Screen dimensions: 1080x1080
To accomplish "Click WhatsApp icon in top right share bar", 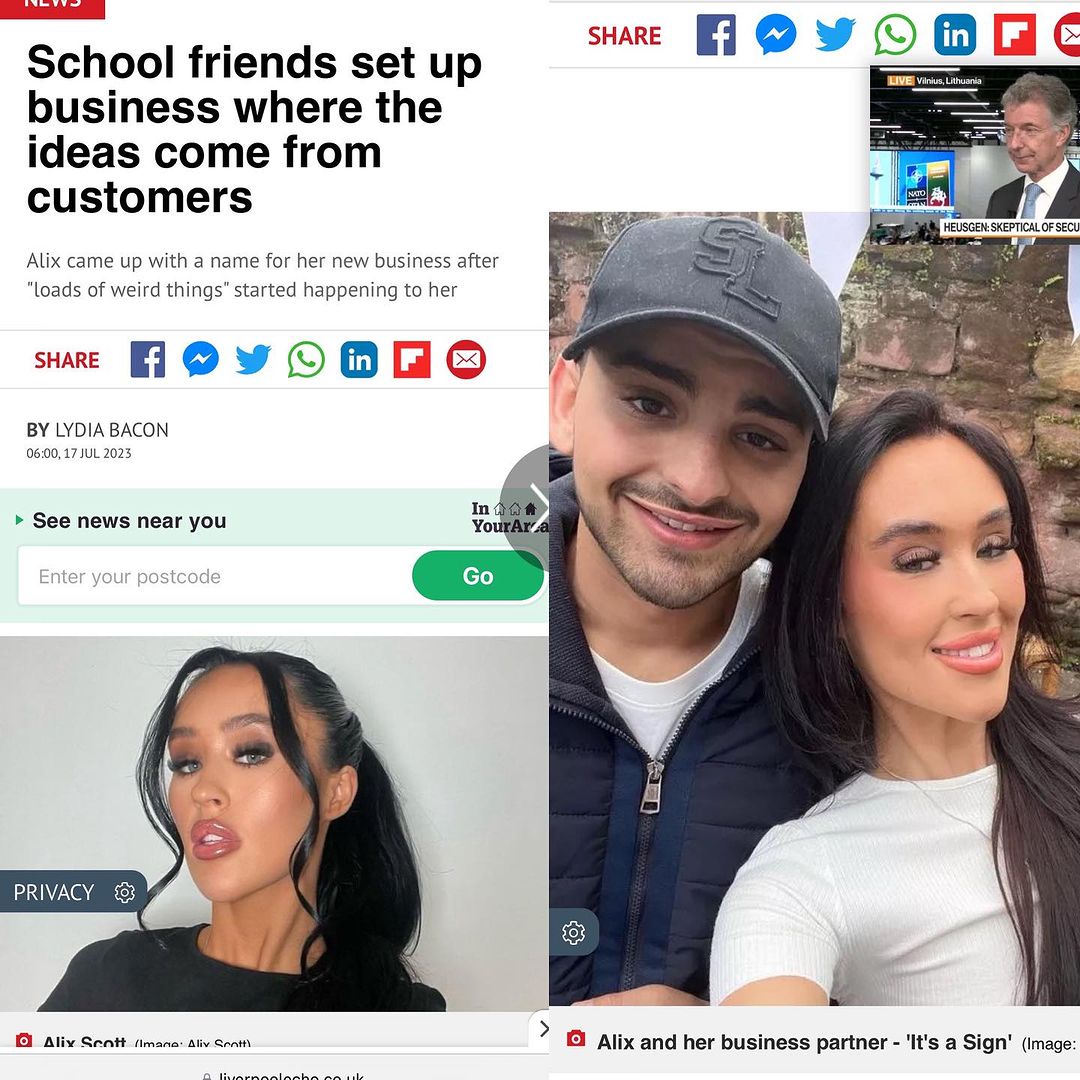I will 895,34.
